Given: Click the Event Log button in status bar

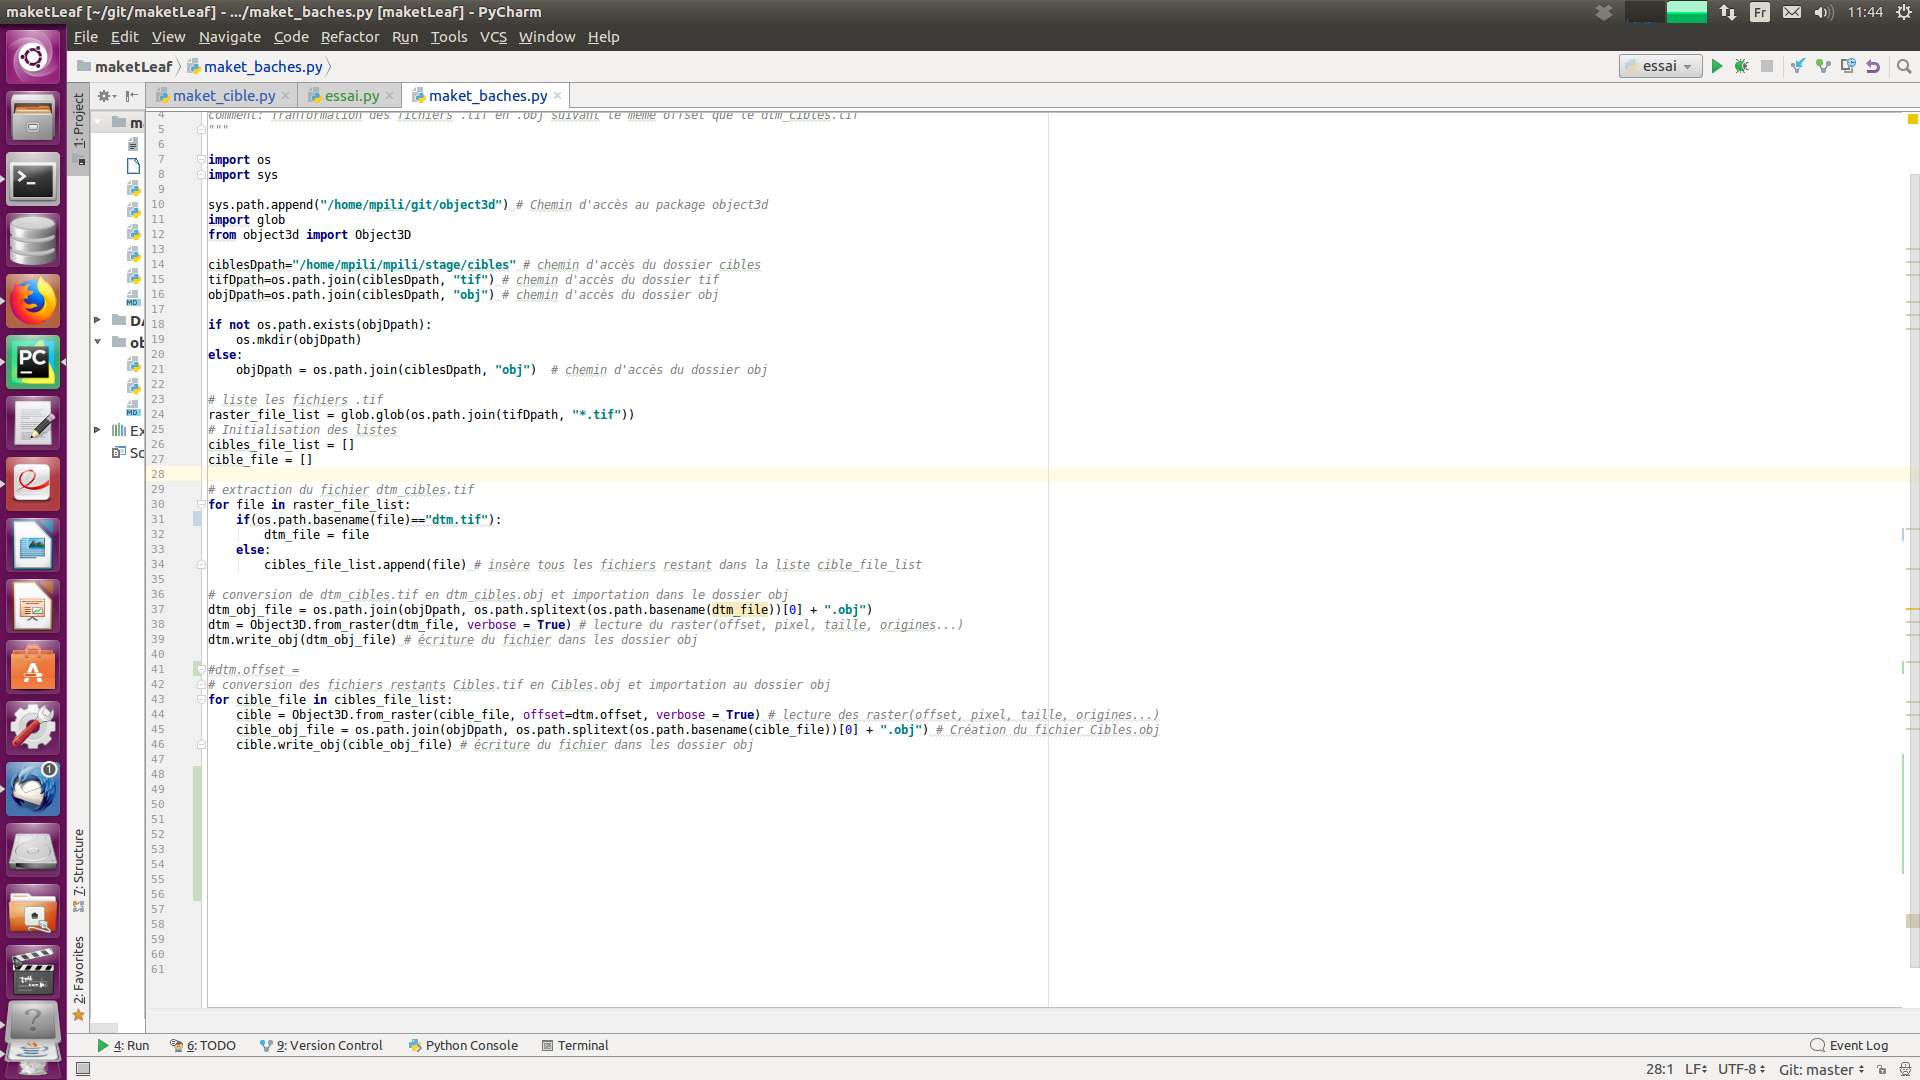Looking at the screenshot, I should [1854, 1044].
